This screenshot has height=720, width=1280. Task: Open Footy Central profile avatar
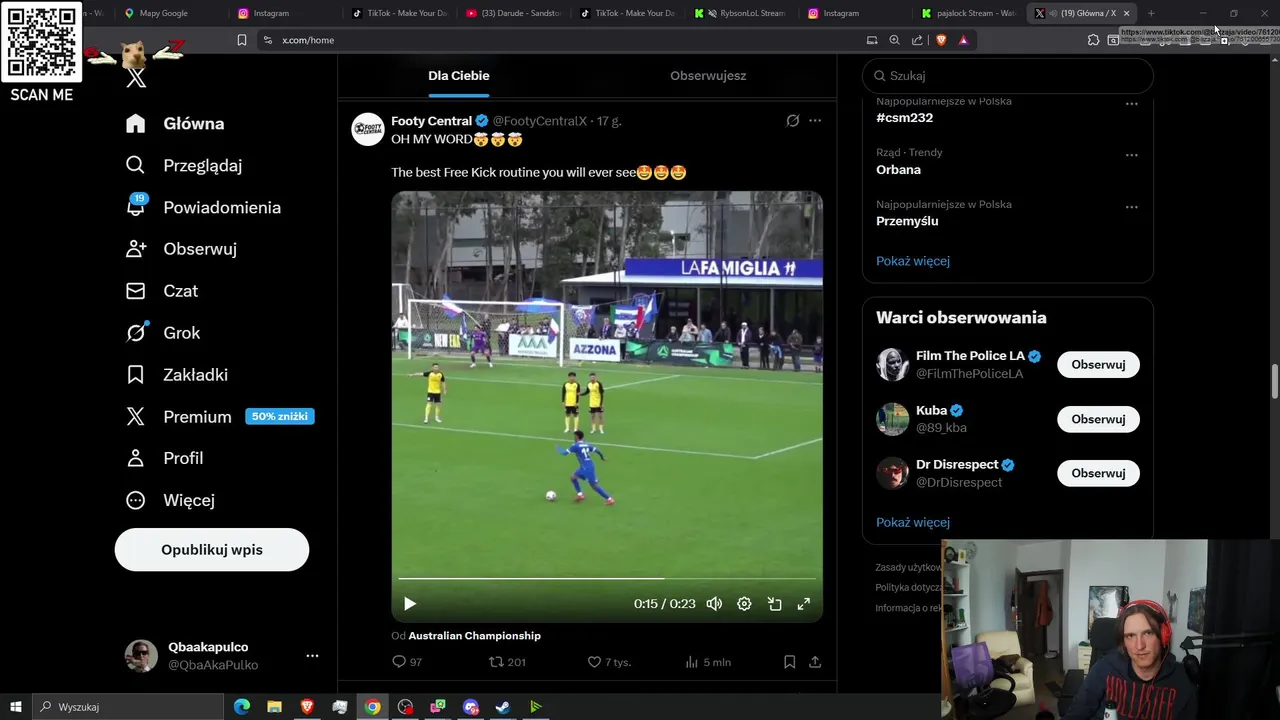click(368, 129)
